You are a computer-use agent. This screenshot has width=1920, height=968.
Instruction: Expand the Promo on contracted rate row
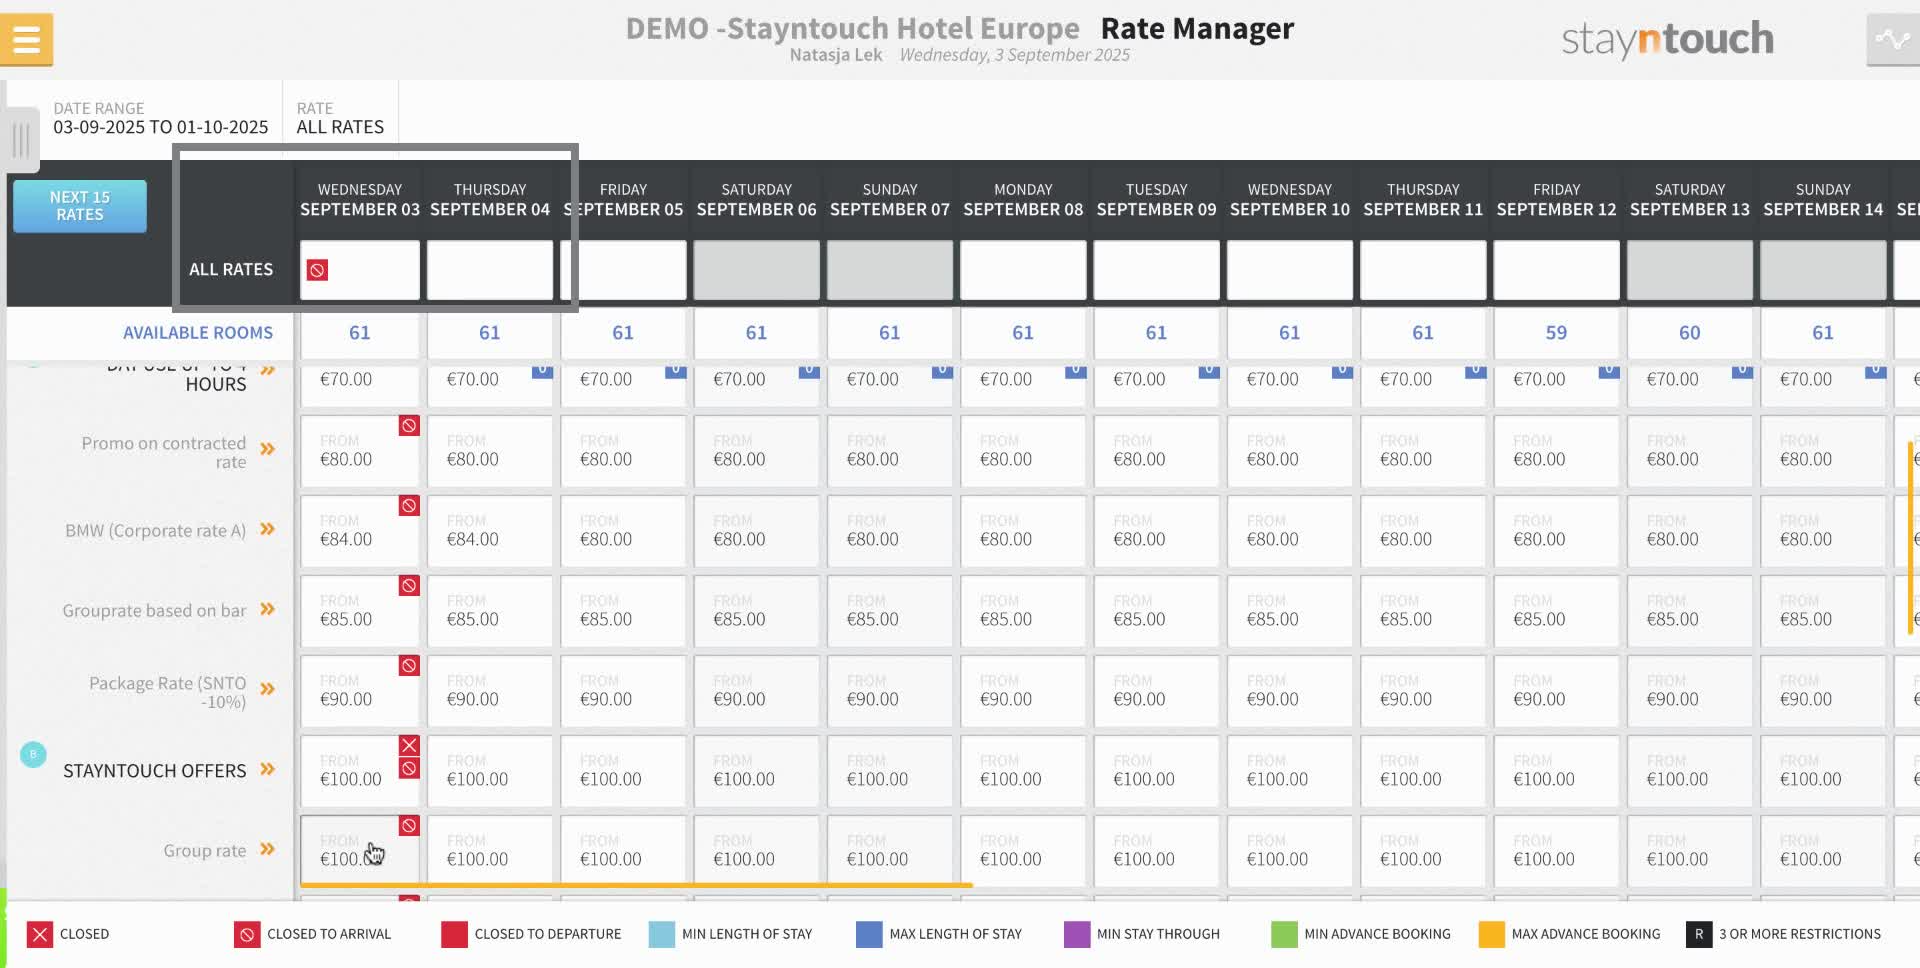tap(268, 449)
